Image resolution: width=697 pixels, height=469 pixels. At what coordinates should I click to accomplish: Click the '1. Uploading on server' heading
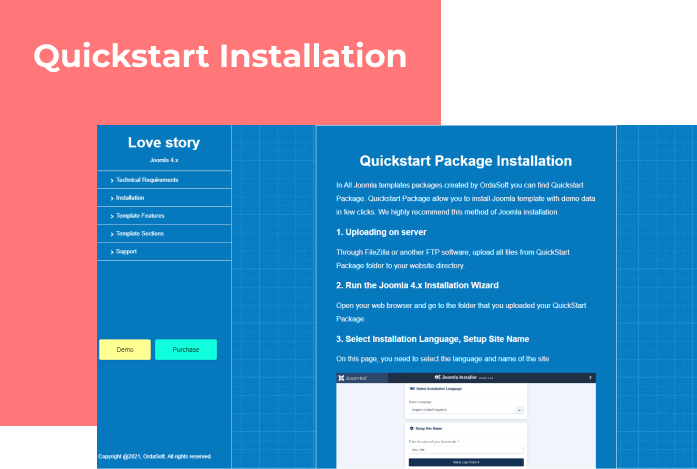click(381, 232)
